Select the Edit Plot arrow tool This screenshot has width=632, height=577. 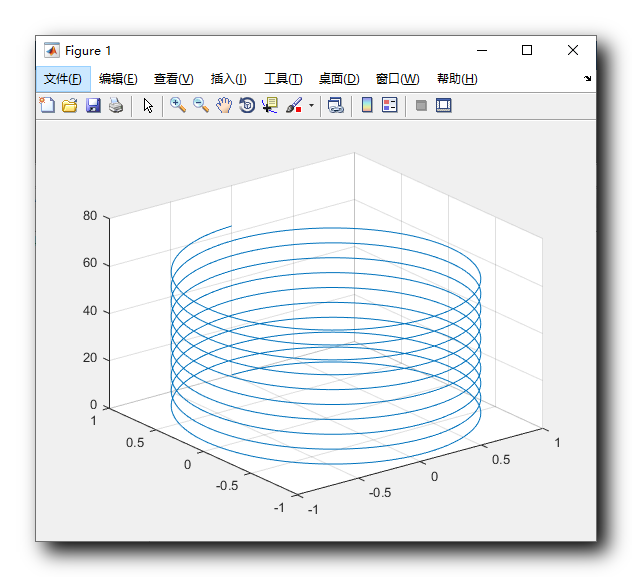pyautogui.click(x=148, y=106)
